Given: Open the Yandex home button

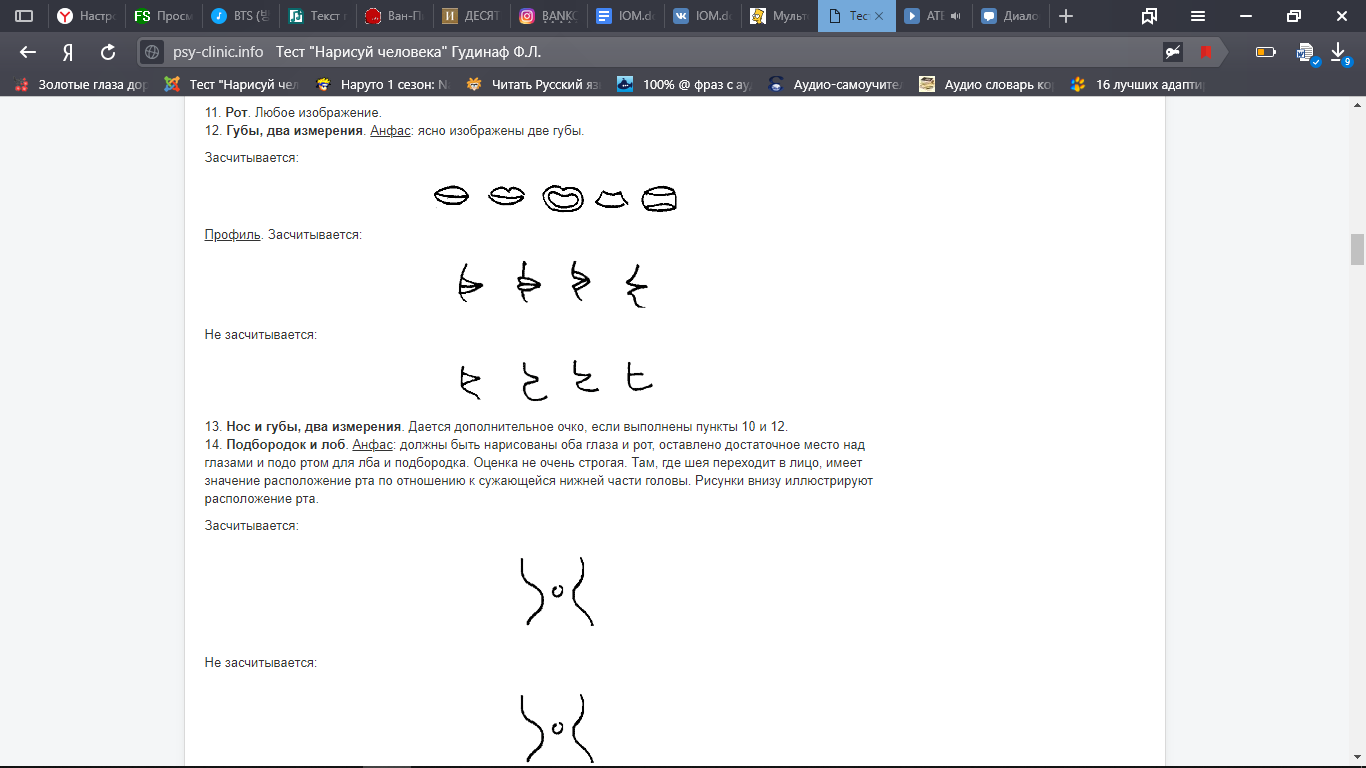Looking at the screenshot, I should click(68, 52).
